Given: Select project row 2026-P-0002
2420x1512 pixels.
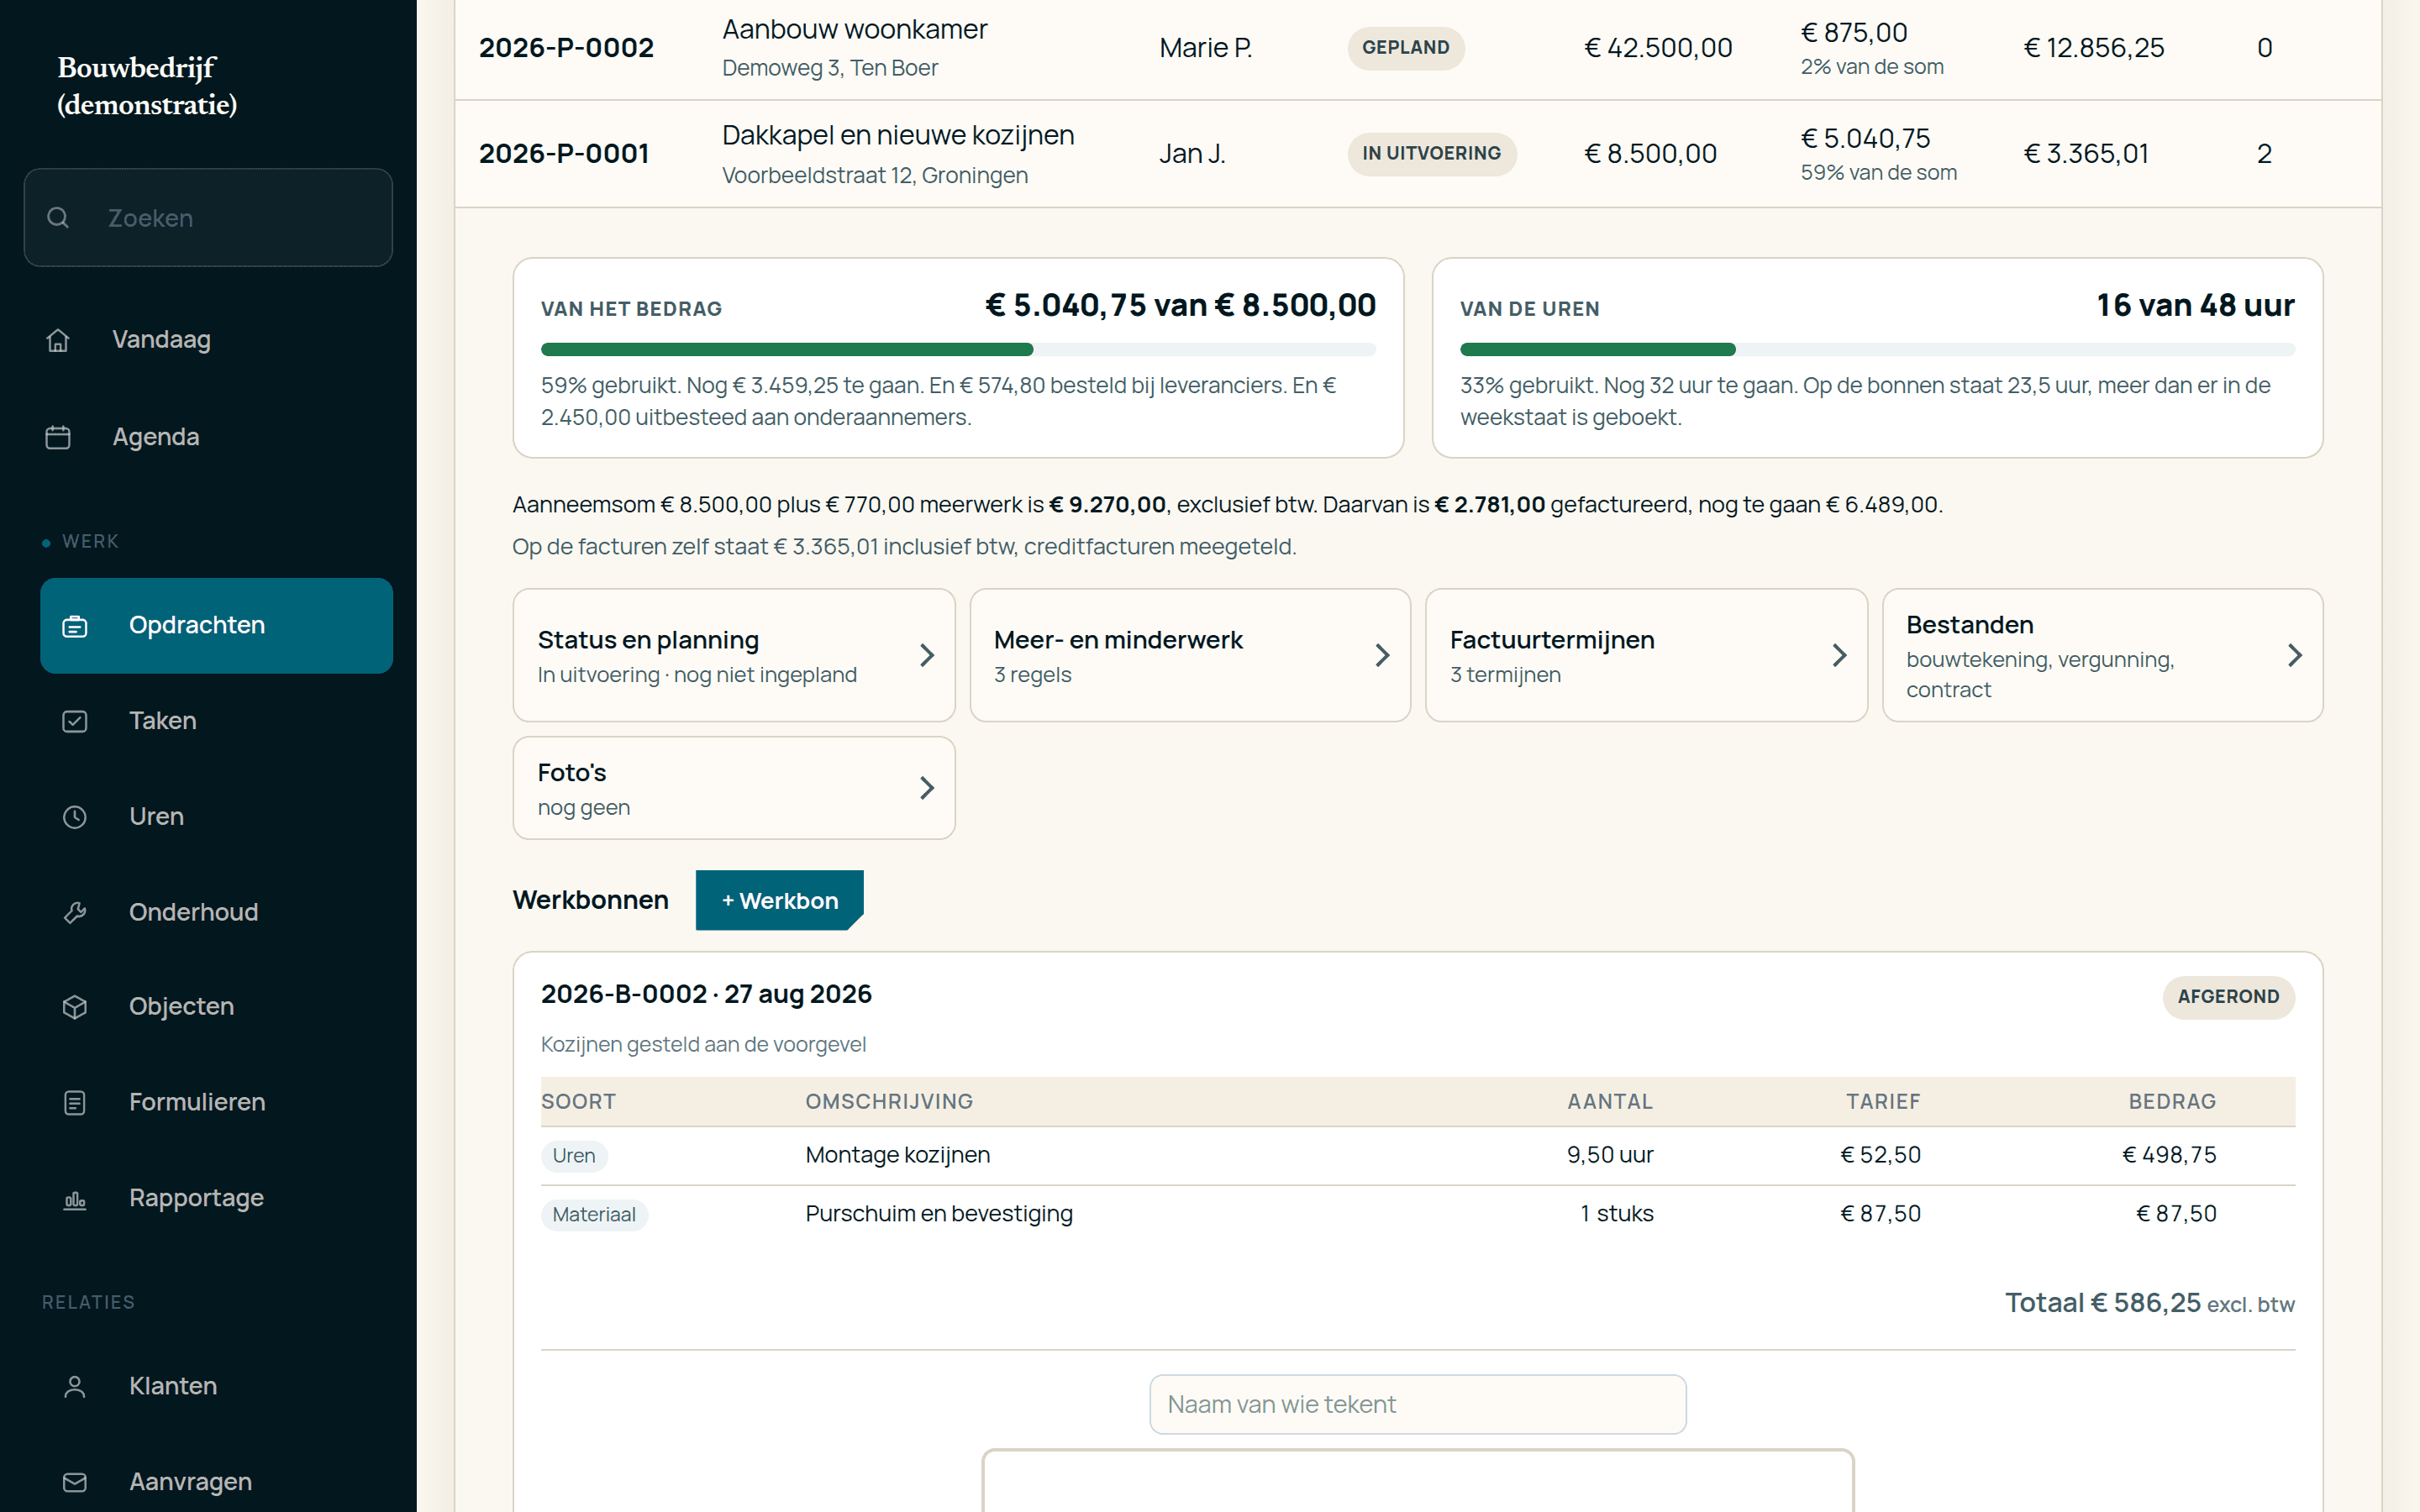Looking at the screenshot, I should [x=1418, y=48].
